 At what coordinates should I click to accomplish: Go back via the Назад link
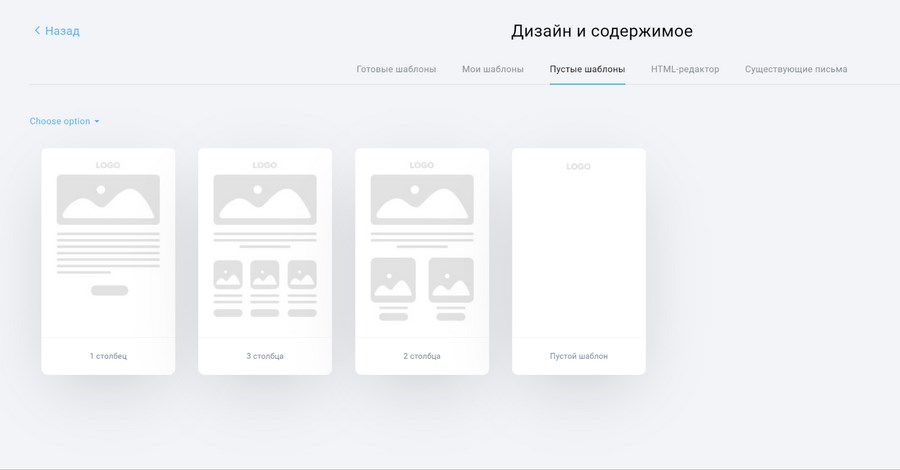pos(62,31)
